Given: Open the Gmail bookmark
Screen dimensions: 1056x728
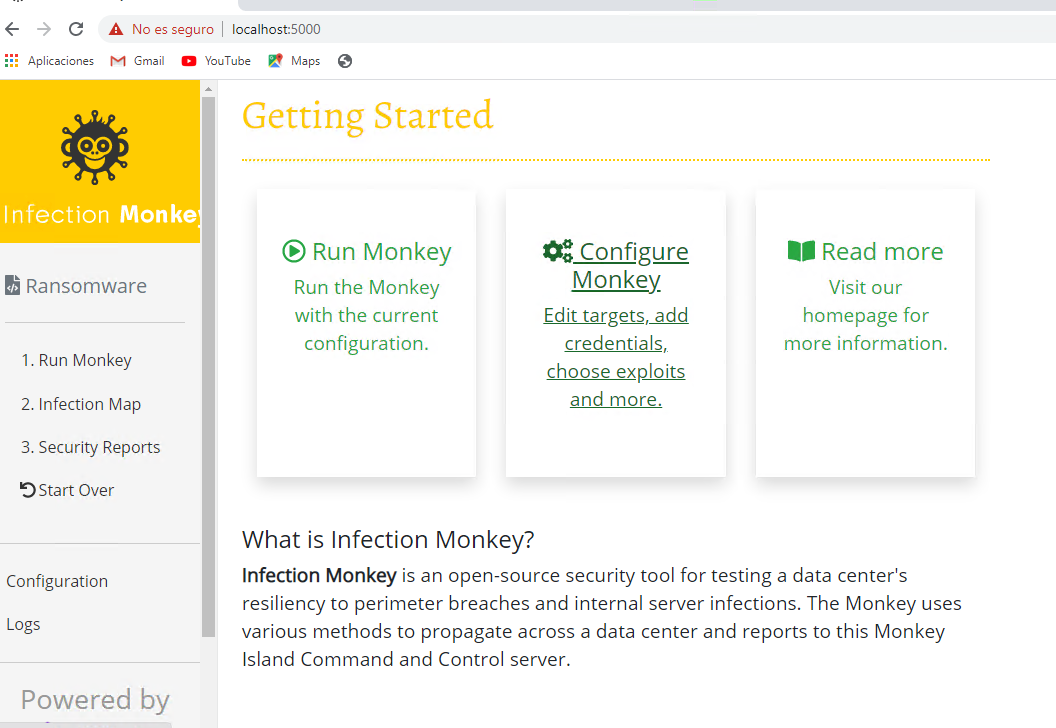Looking at the screenshot, I should click(x=137, y=61).
